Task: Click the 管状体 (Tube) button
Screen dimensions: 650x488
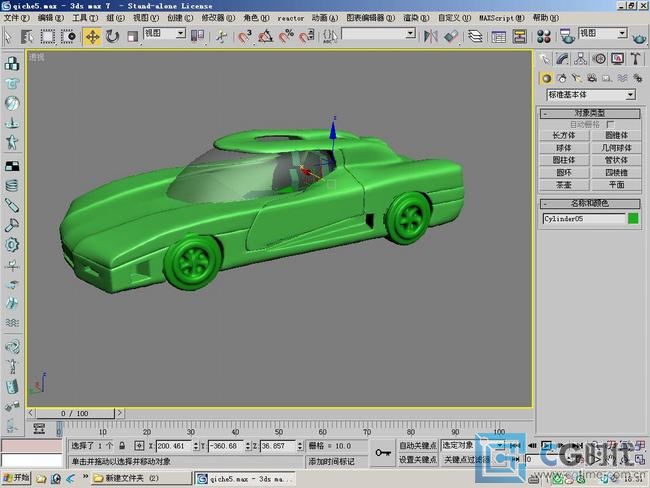Action: [616, 160]
